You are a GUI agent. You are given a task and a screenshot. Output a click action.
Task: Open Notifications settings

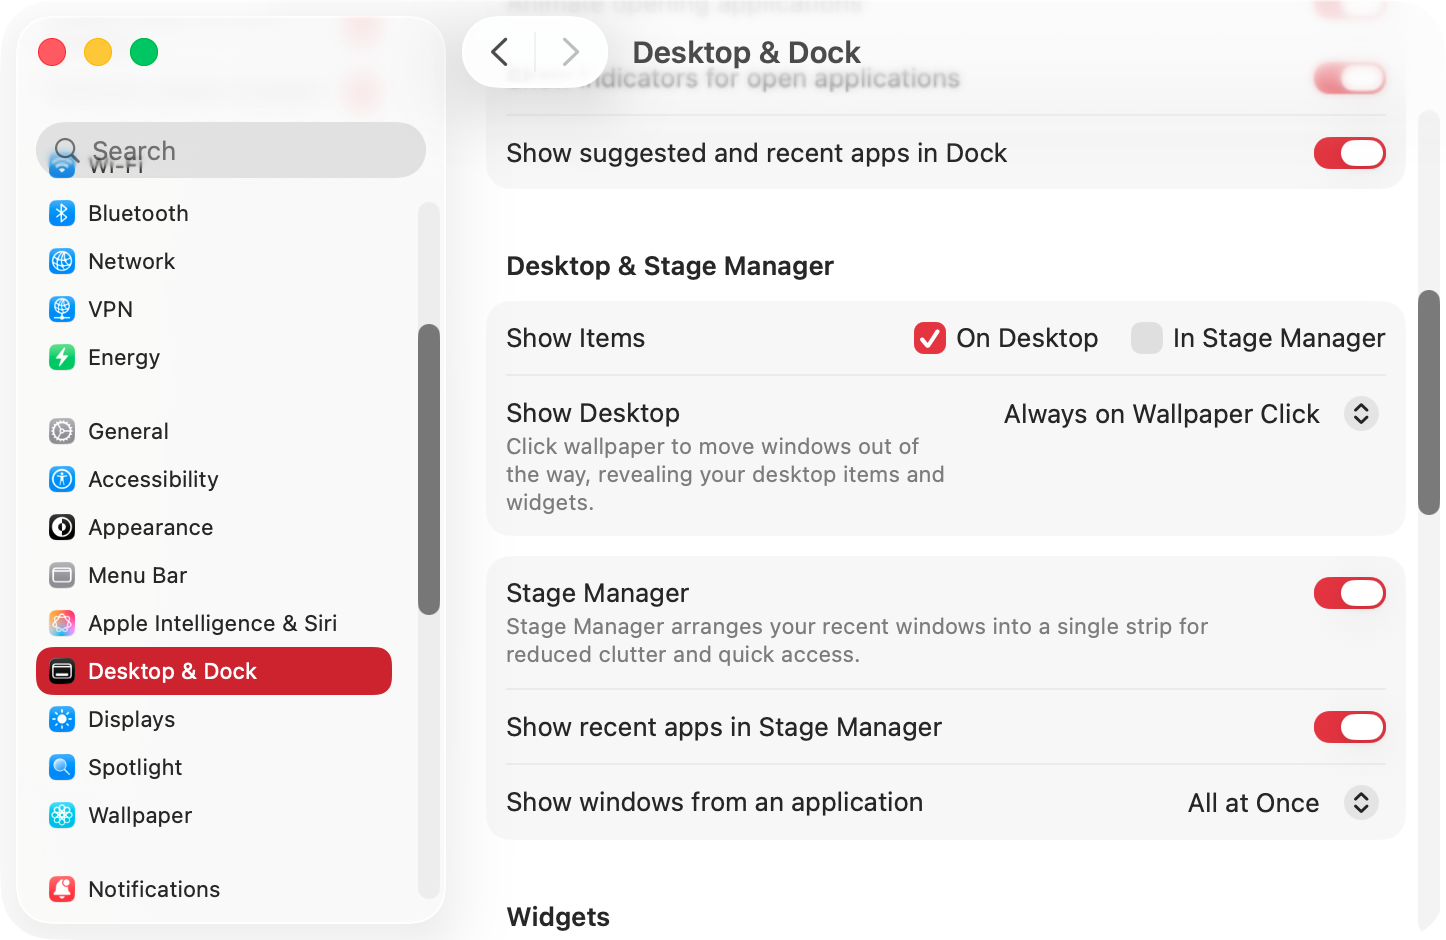click(62, 889)
